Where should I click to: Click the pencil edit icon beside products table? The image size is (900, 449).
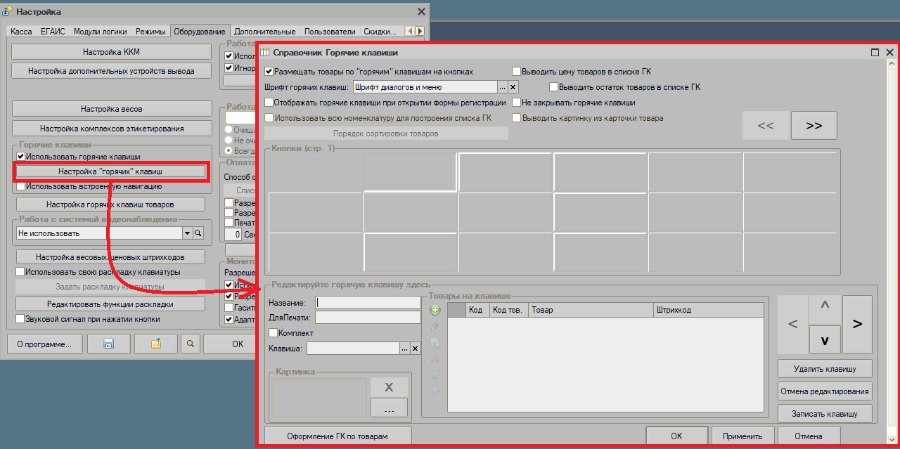click(435, 326)
